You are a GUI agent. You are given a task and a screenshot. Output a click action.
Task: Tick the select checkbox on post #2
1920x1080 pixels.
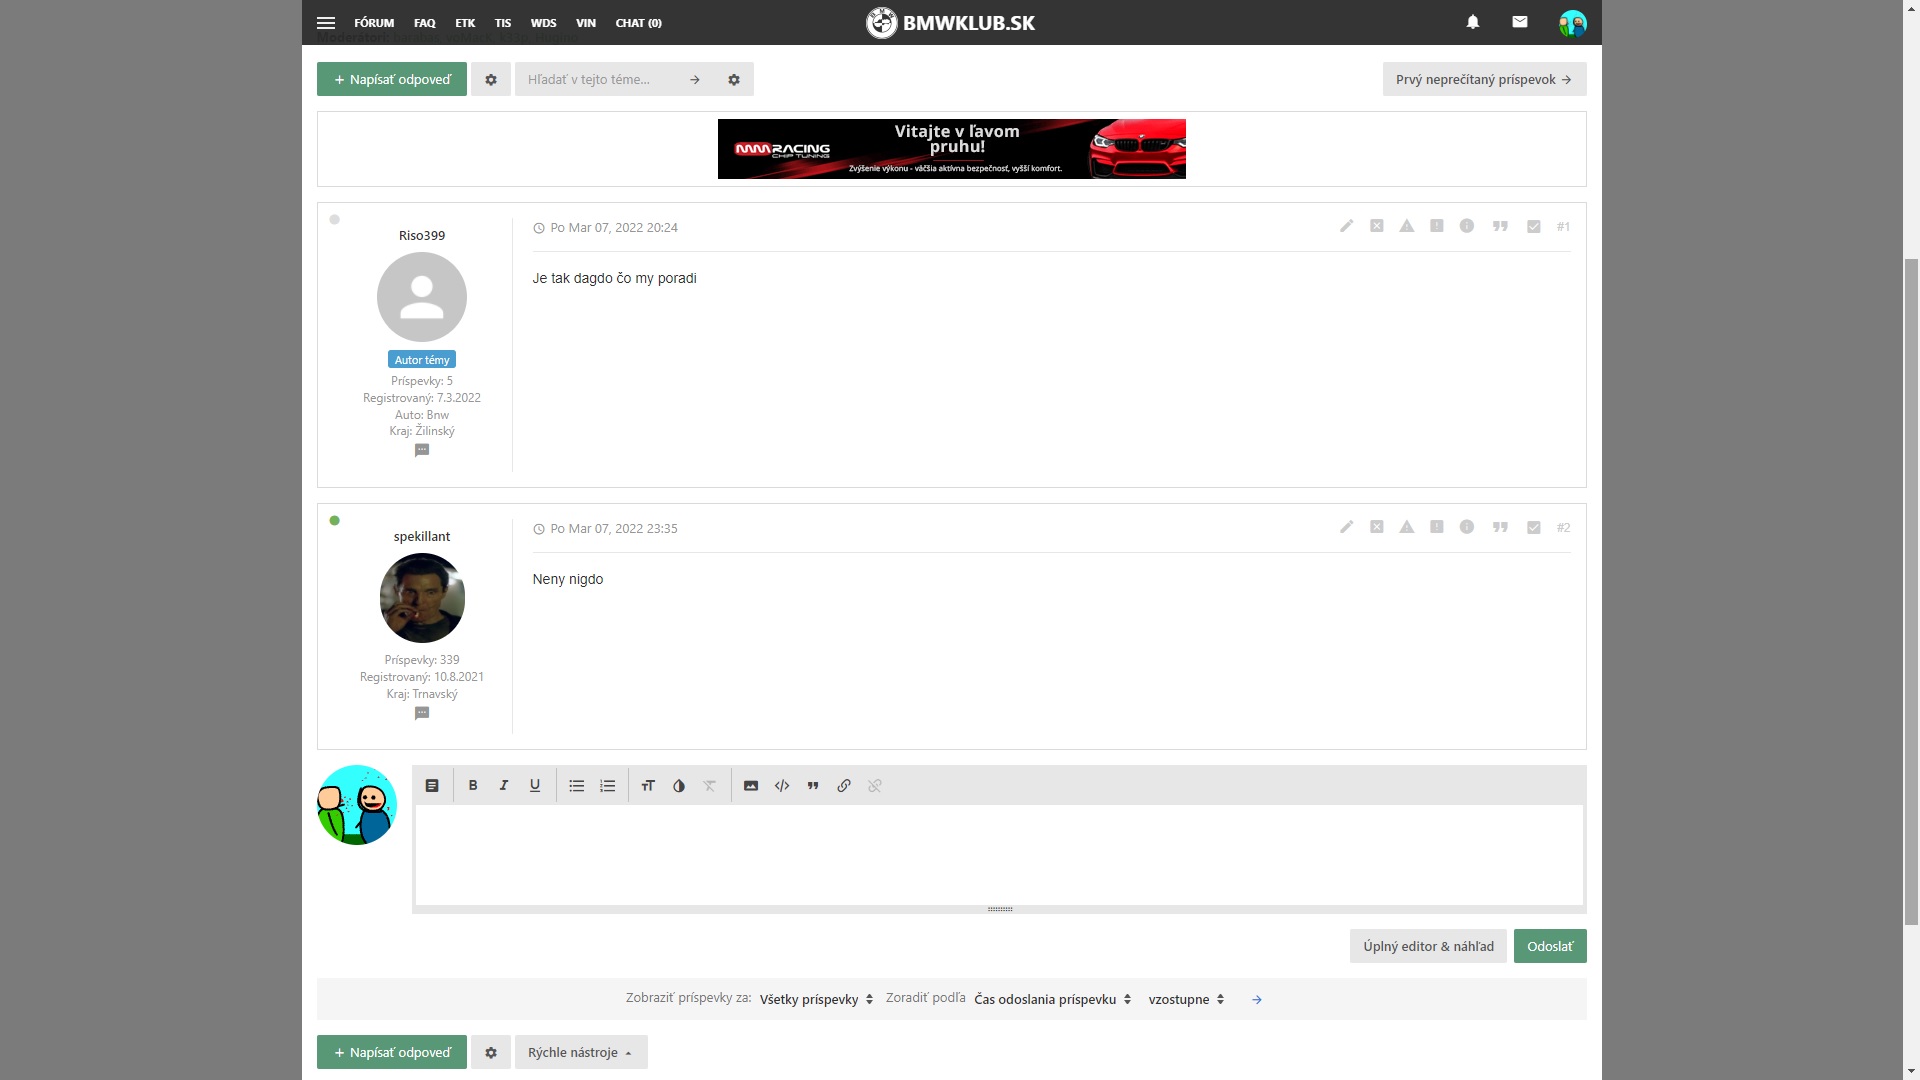(x=1533, y=528)
